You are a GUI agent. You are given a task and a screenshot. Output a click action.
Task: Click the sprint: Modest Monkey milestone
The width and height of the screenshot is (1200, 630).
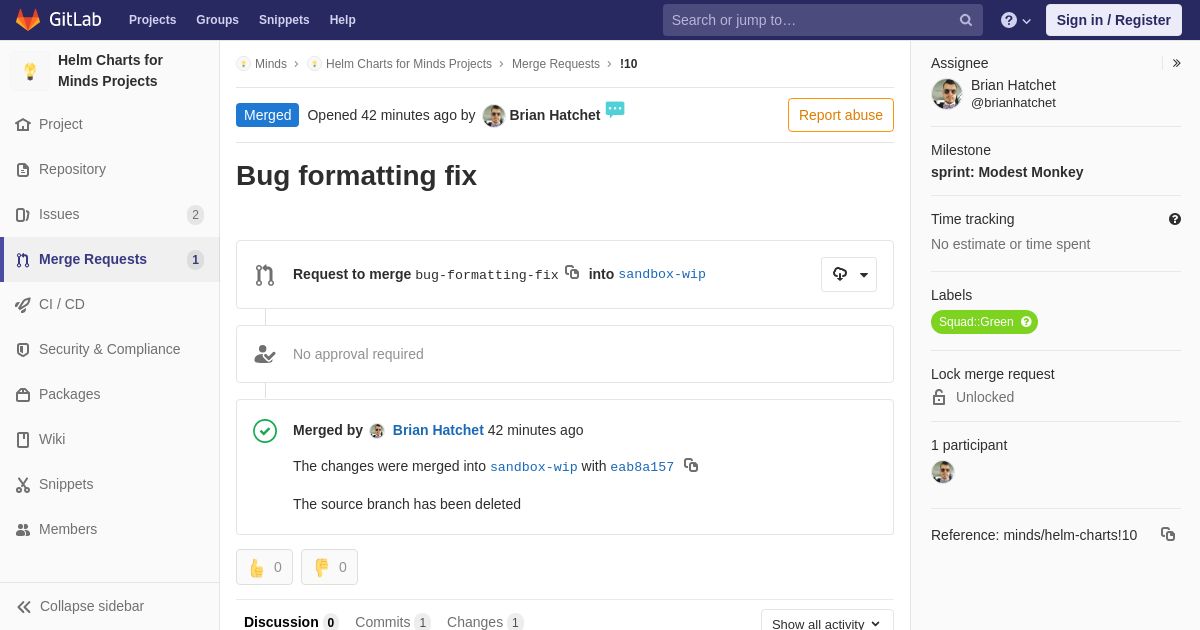click(1007, 172)
